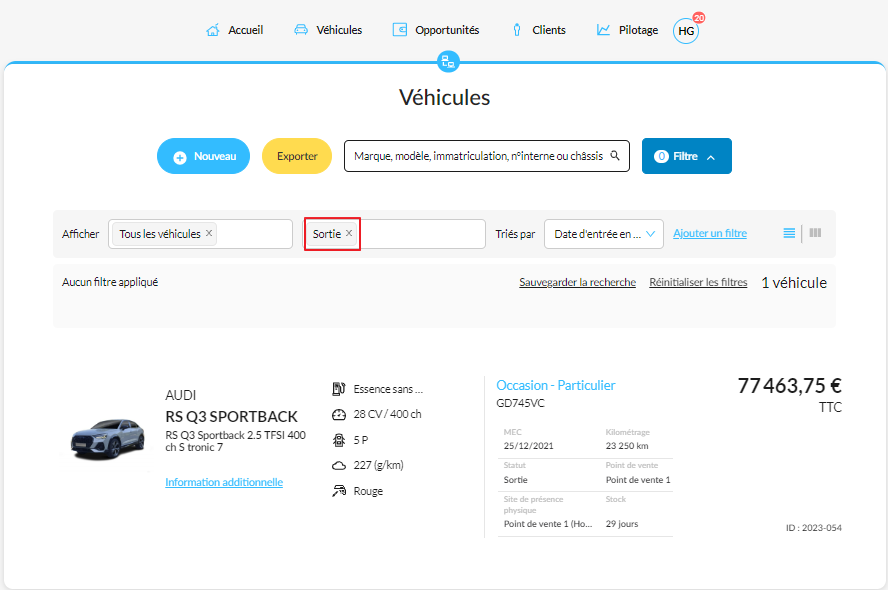Image resolution: width=888 pixels, height=590 pixels.
Task: Click Sauvegarder la recherche link
Action: coord(578,282)
